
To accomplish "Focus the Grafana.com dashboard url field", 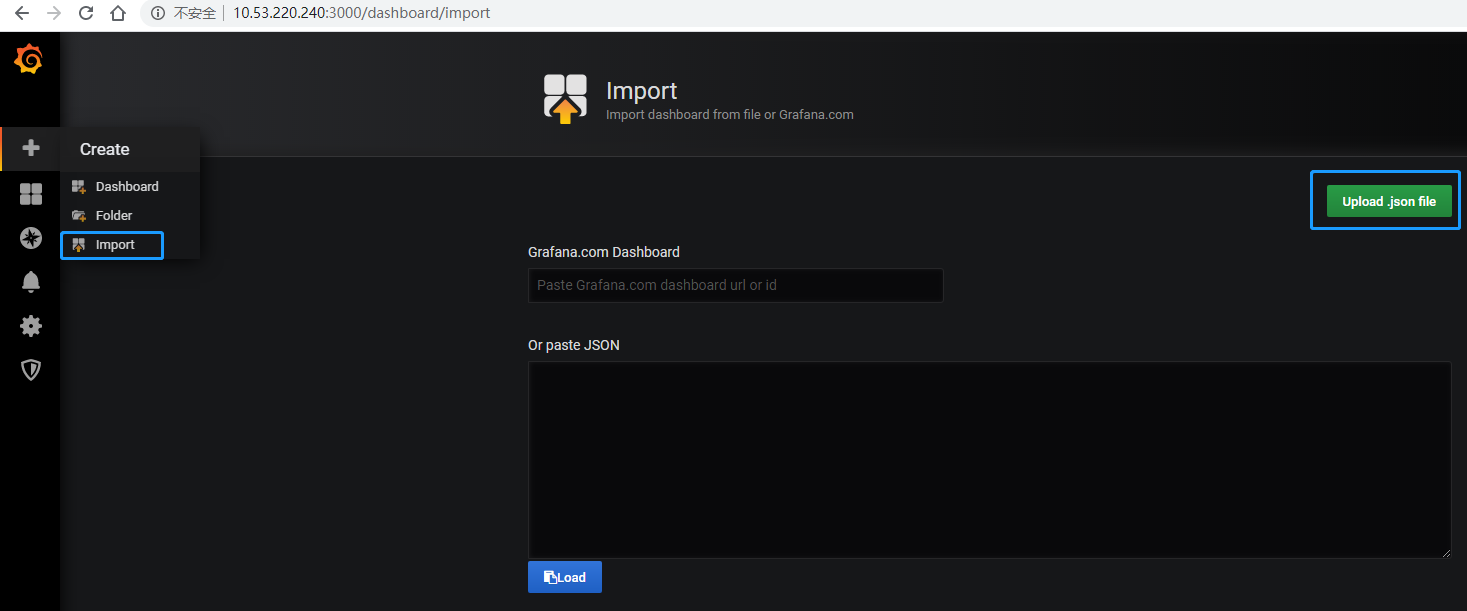I will click(736, 285).
